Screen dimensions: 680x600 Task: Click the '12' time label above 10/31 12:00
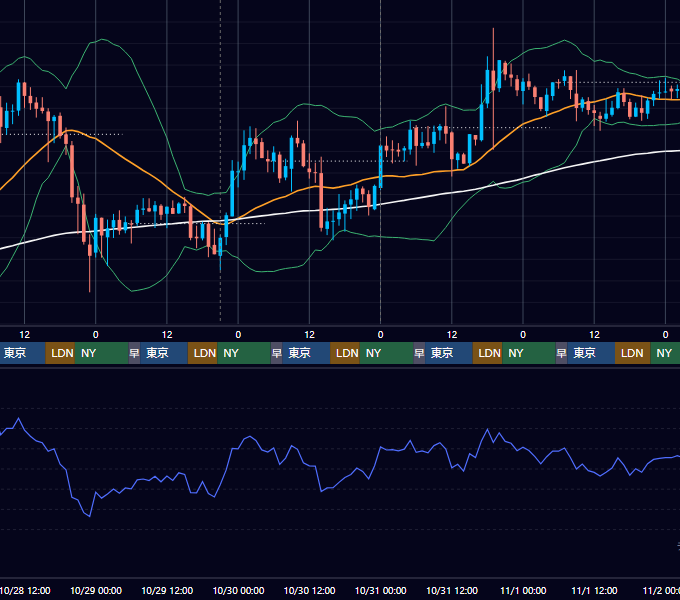point(452,335)
